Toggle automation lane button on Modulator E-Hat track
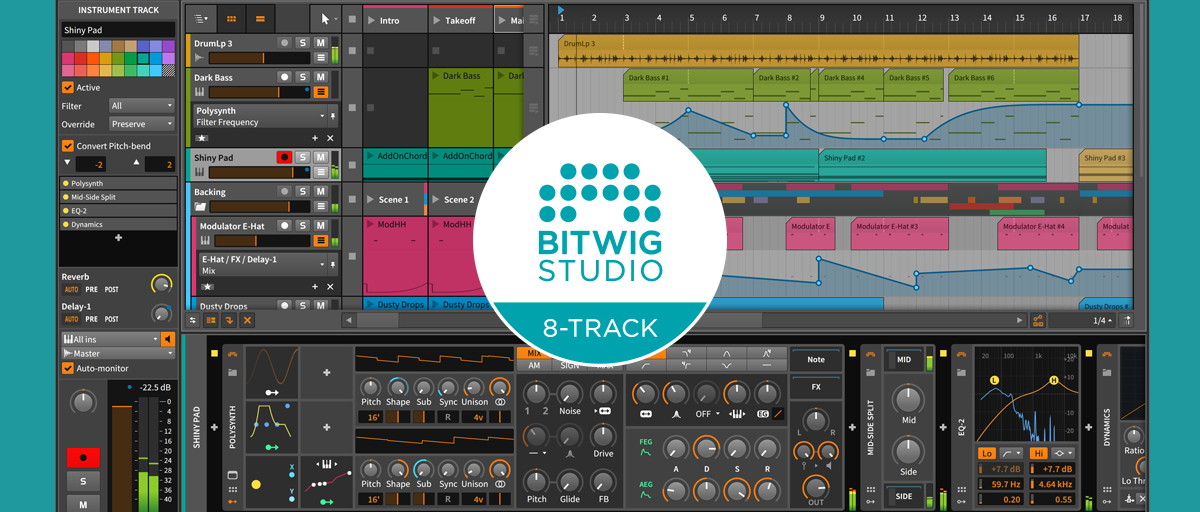The image size is (1200, 512). pos(321,241)
